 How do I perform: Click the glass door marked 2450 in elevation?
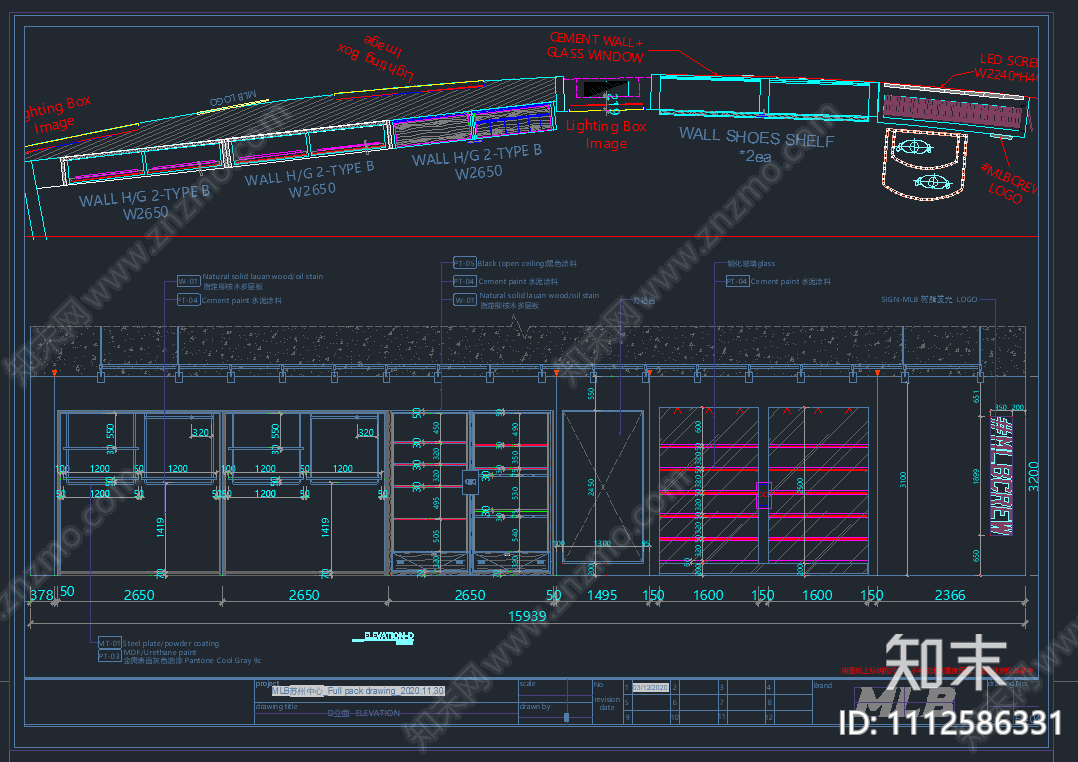(603, 487)
